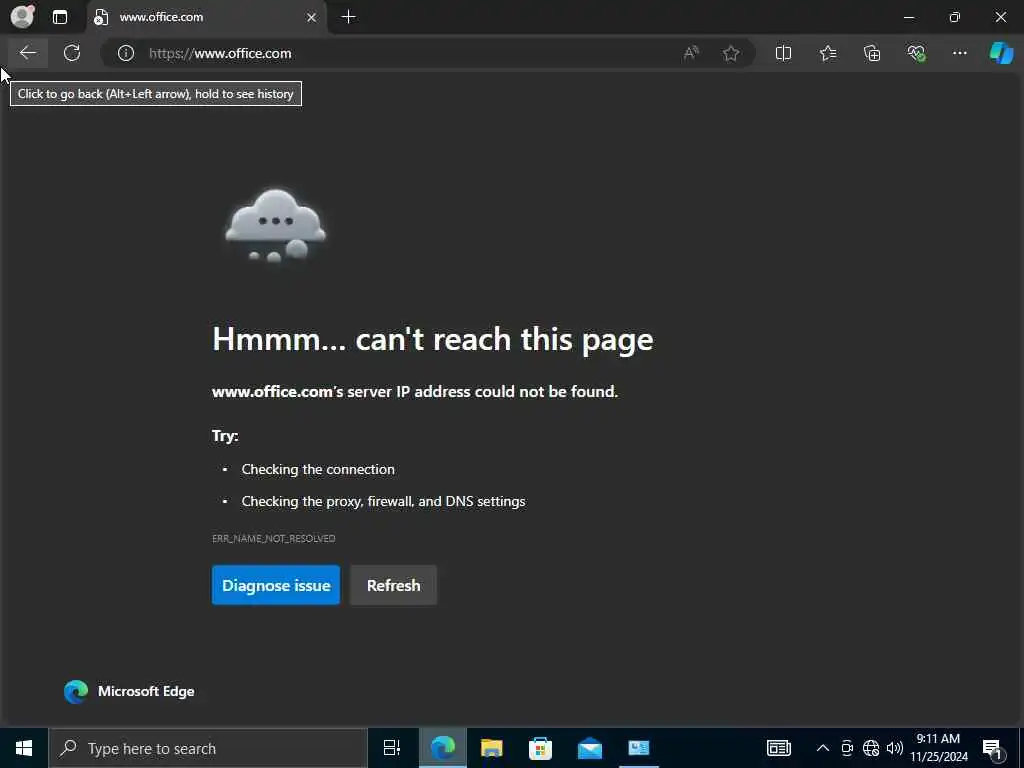Open the network globe tray icon
Image resolution: width=1024 pixels, height=768 pixels.
coord(871,748)
